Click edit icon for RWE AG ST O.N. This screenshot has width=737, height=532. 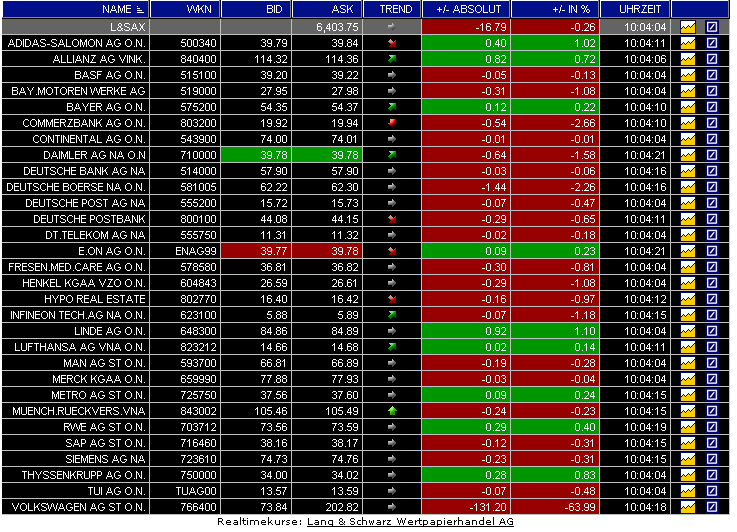coord(712,427)
